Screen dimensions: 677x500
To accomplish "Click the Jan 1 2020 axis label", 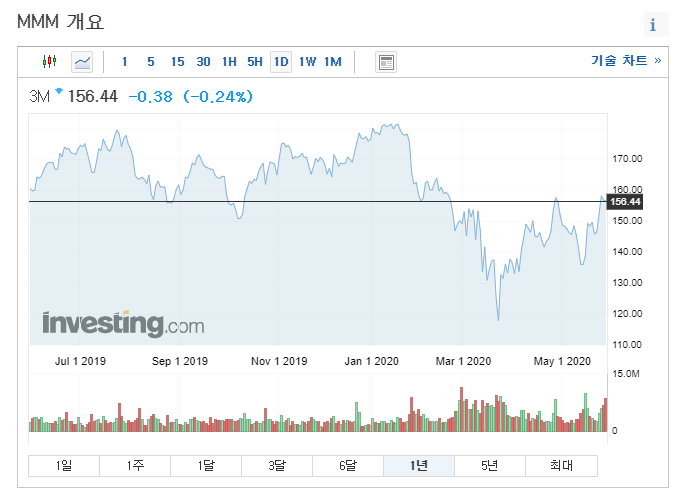I will click(x=371, y=361).
